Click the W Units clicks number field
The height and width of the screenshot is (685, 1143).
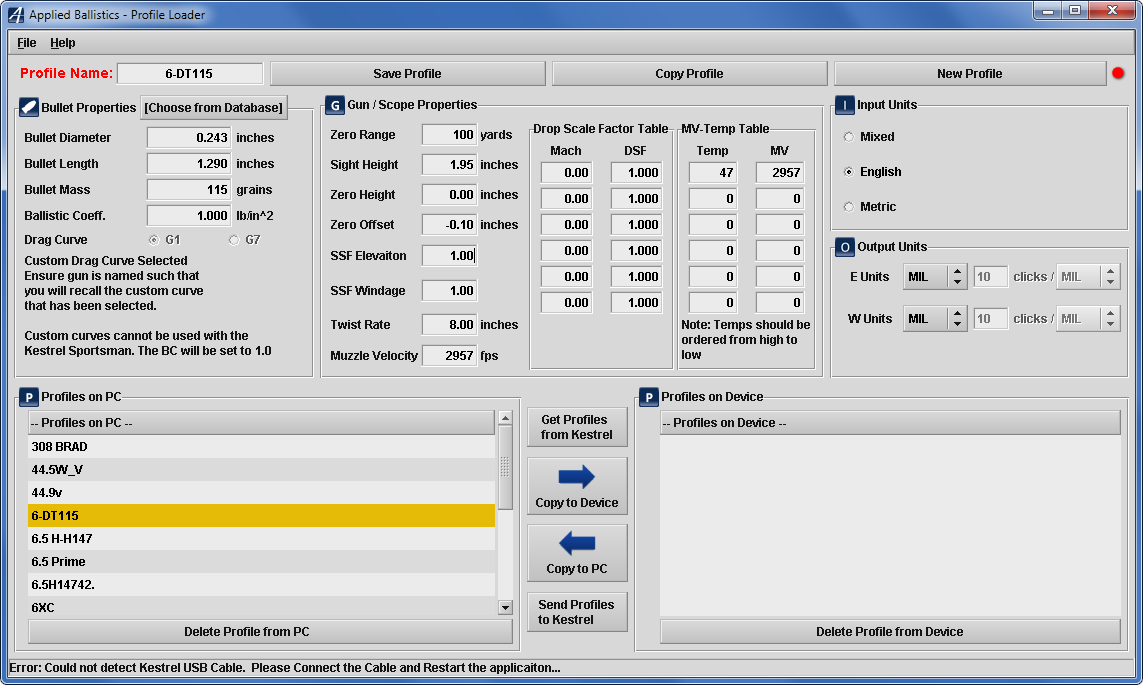990,318
